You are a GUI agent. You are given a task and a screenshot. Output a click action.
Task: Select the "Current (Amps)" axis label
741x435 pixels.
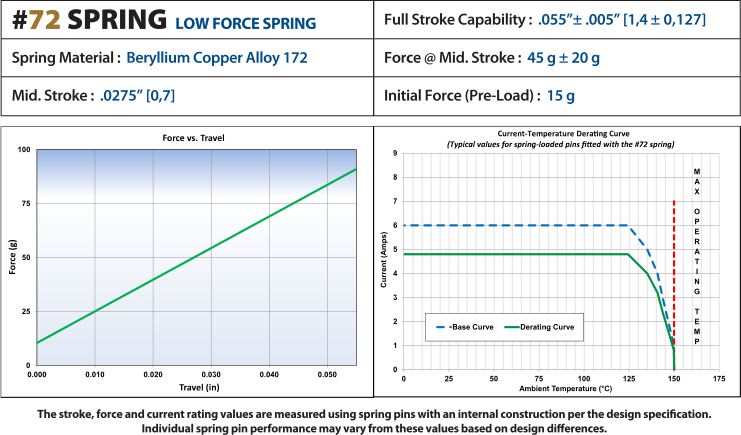point(384,262)
